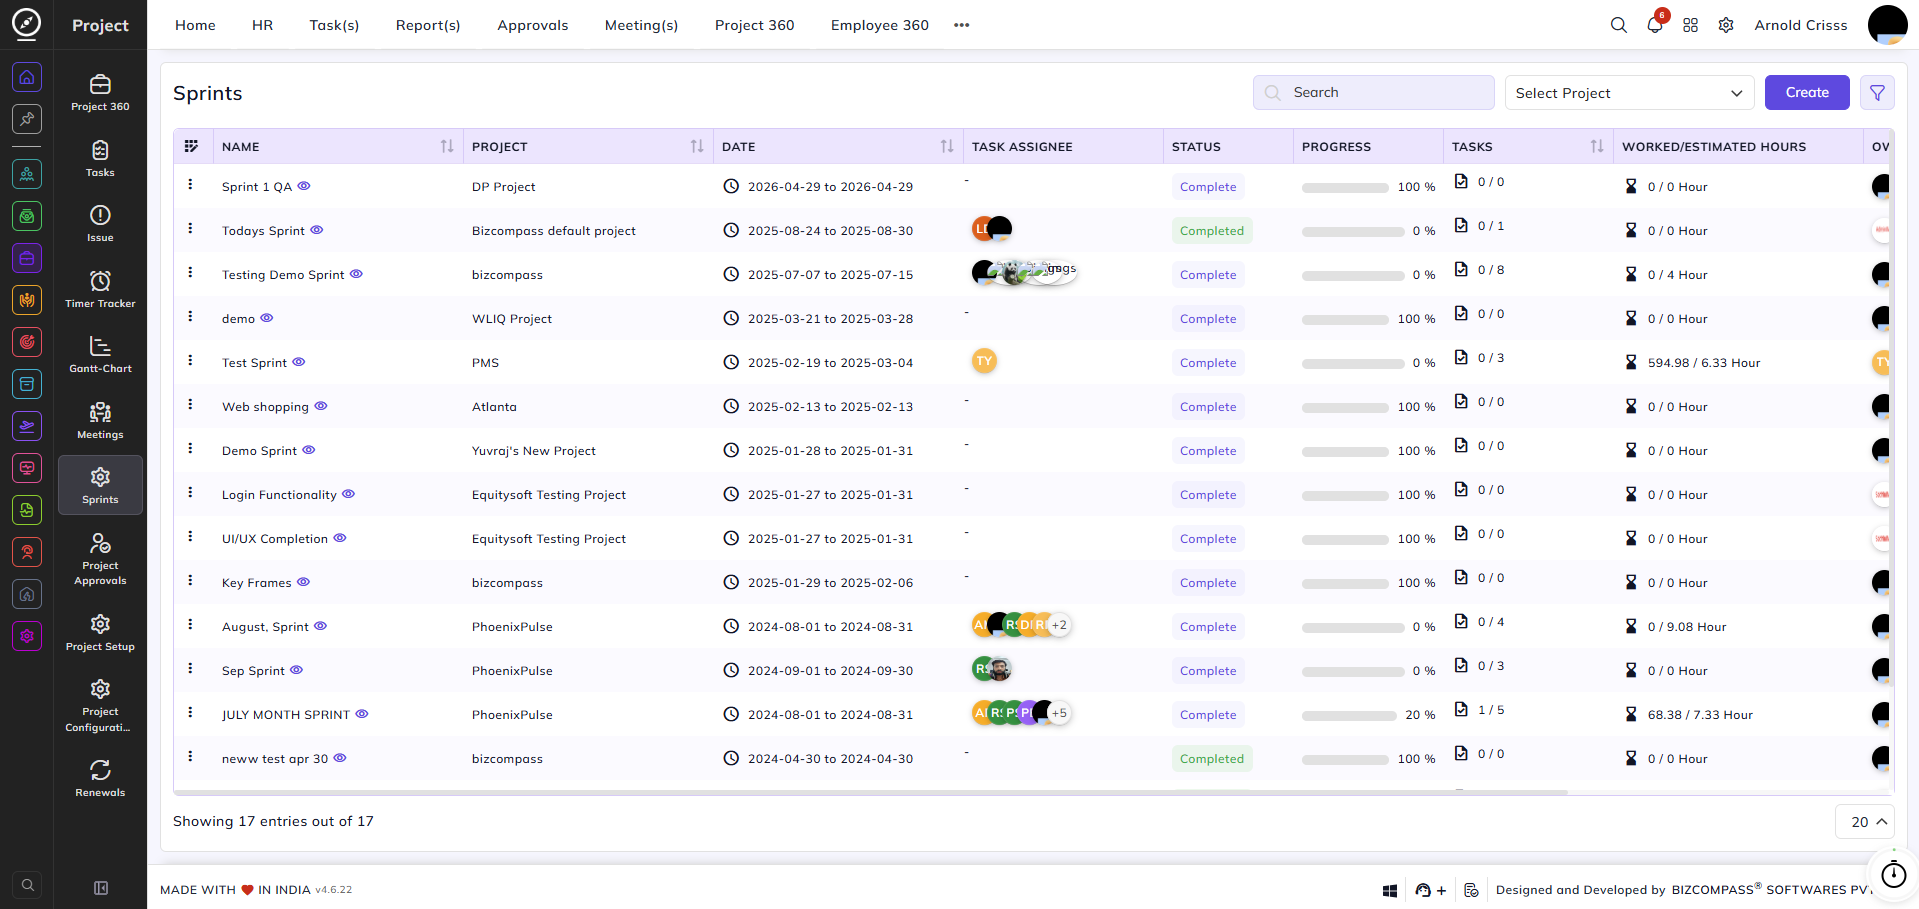Click the filter funnel icon
This screenshot has height=909, width=1919.
point(1877,92)
